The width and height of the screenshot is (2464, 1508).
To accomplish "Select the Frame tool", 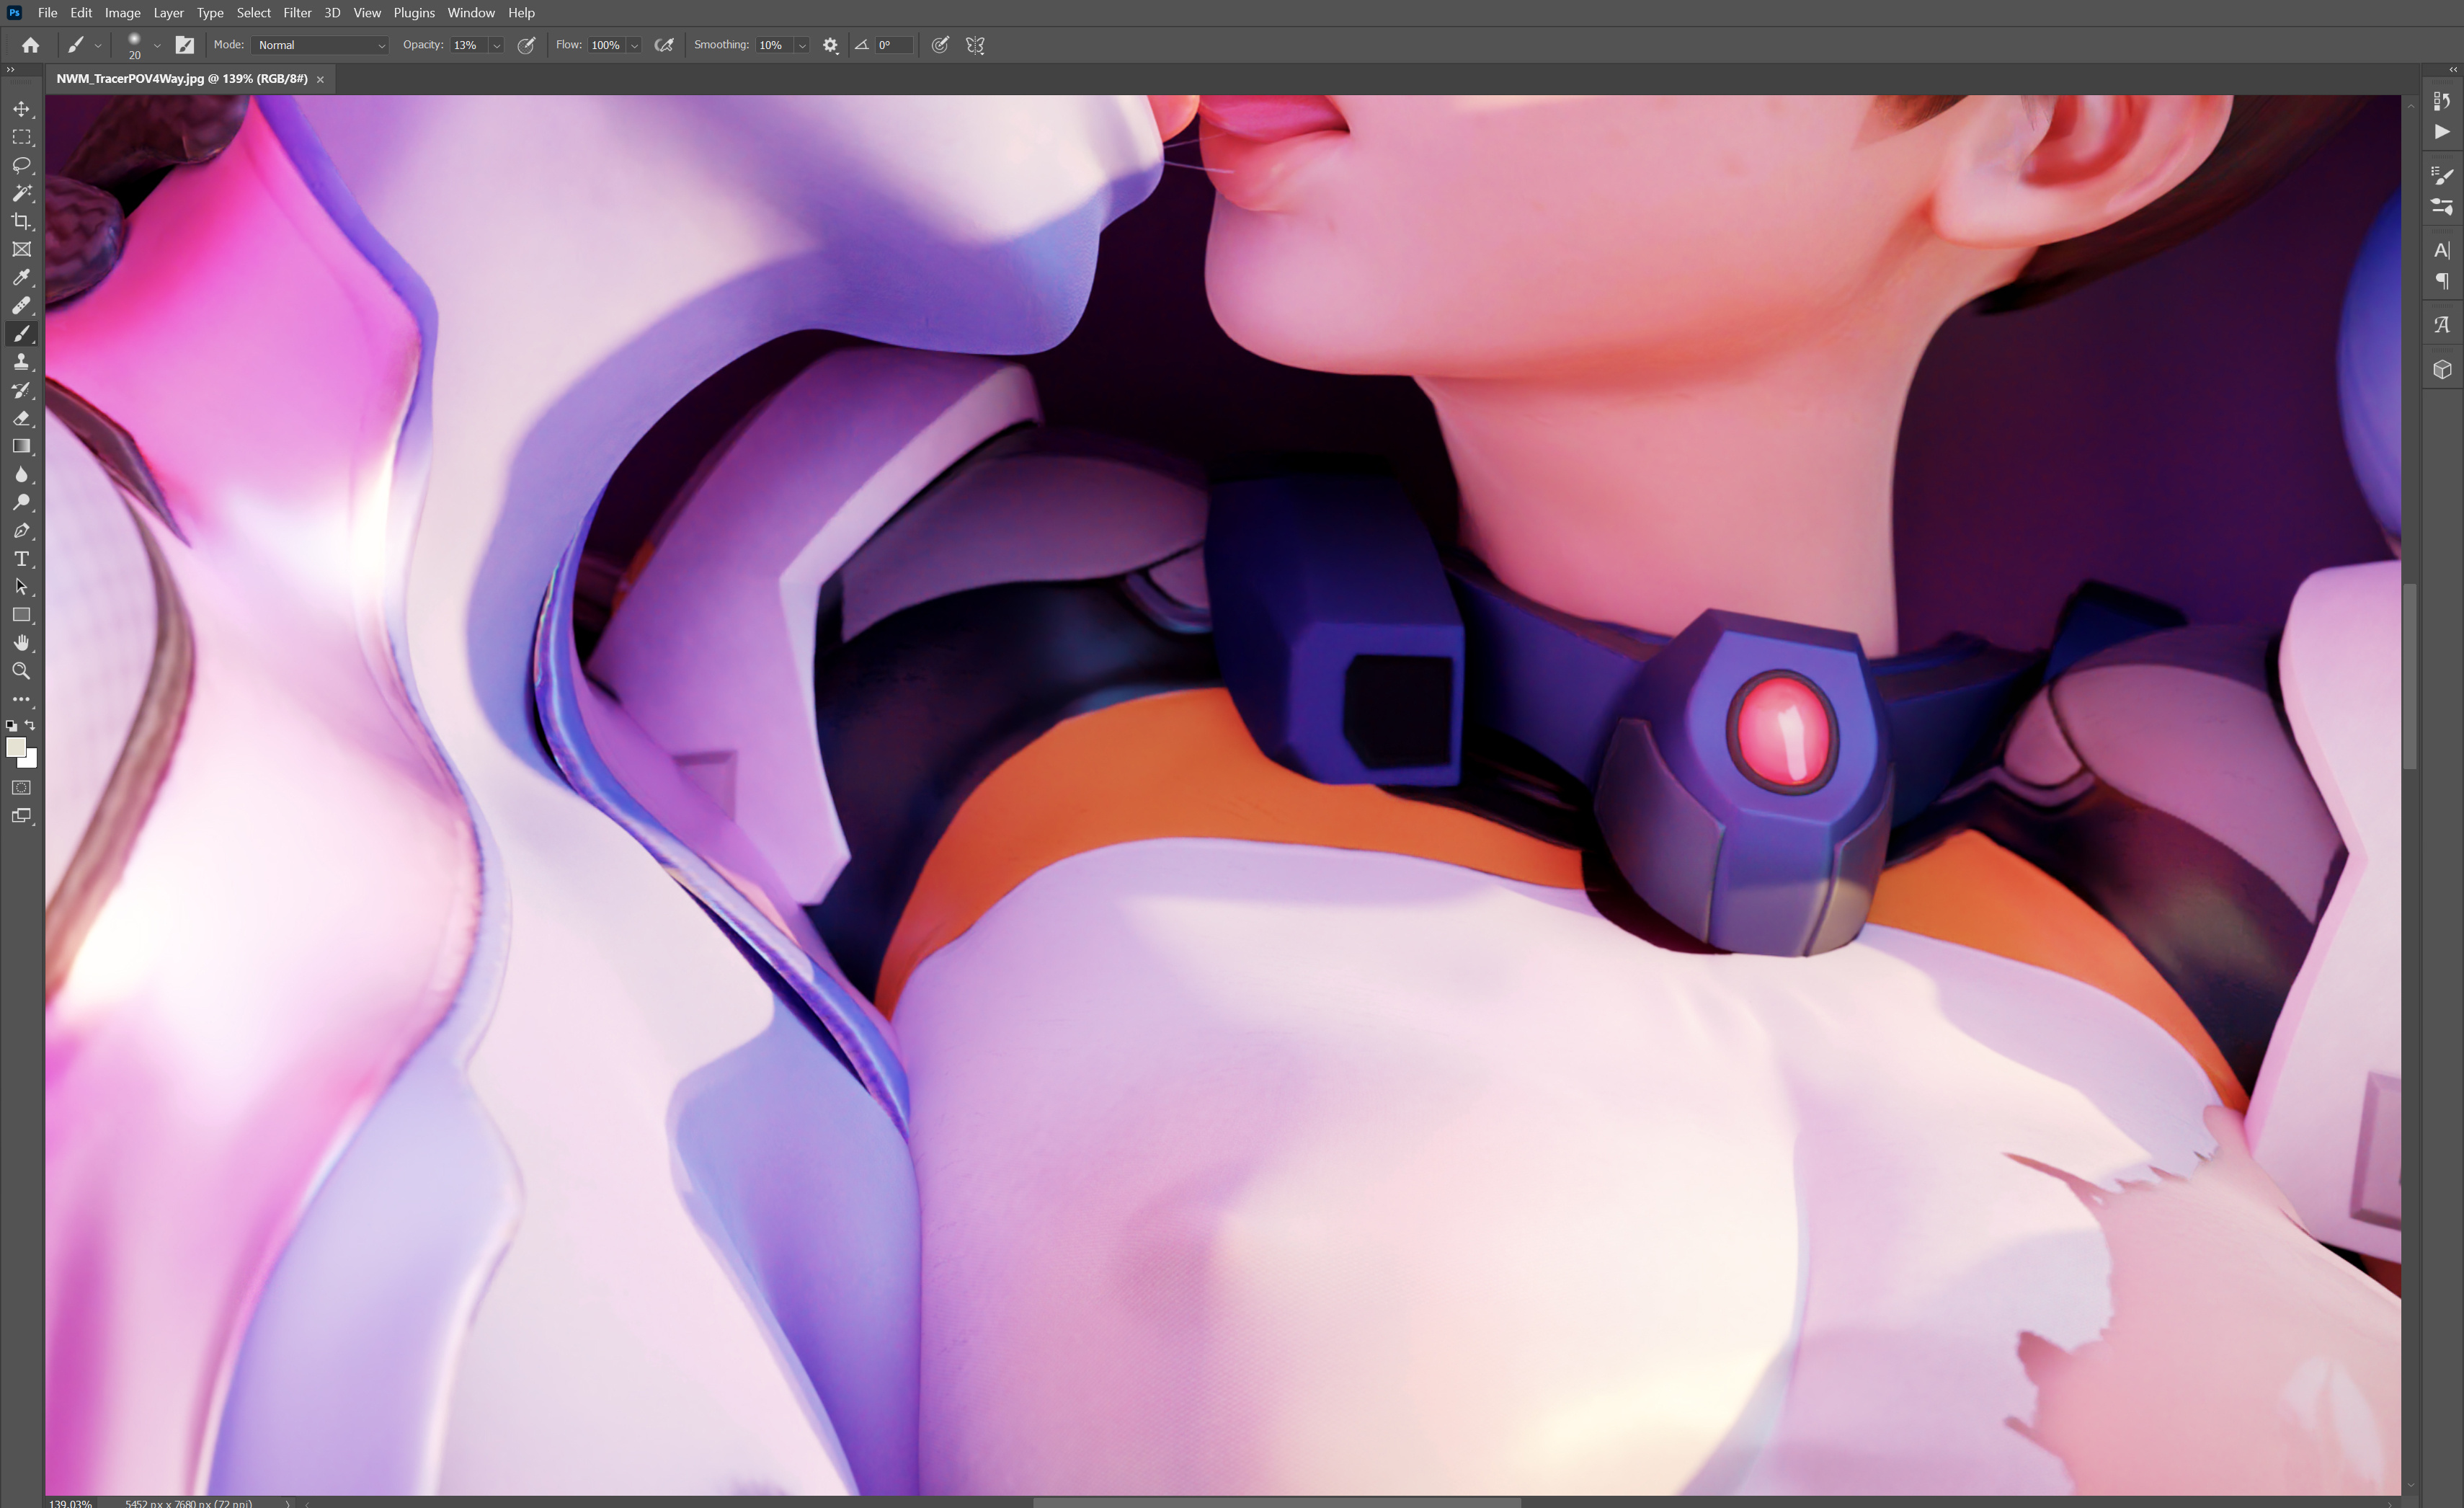I will pyautogui.click(x=21, y=249).
